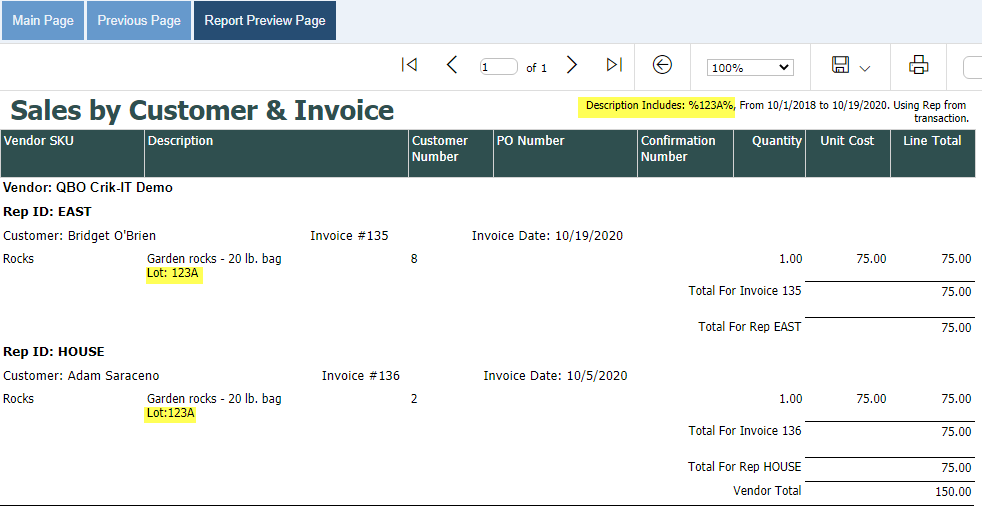Click the next page arrow icon
The image size is (982, 507).
pos(572,65)
